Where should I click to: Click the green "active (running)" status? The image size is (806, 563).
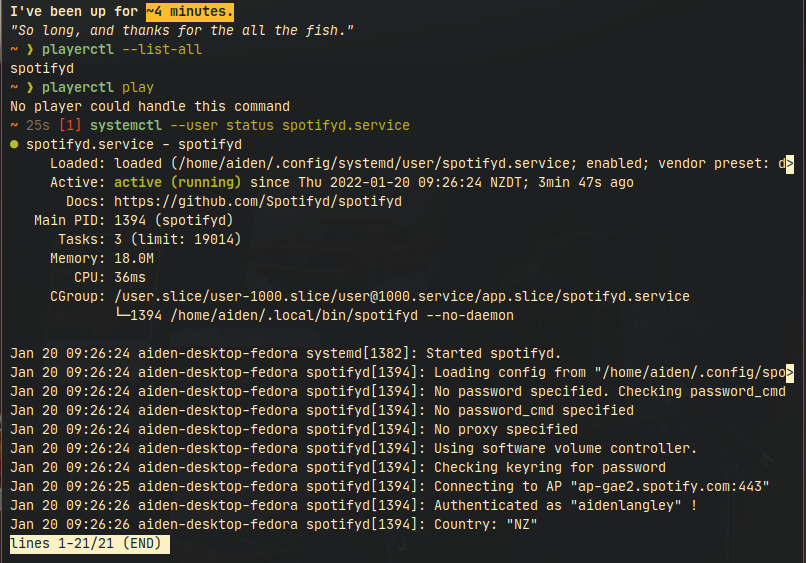tap(177, 183)
